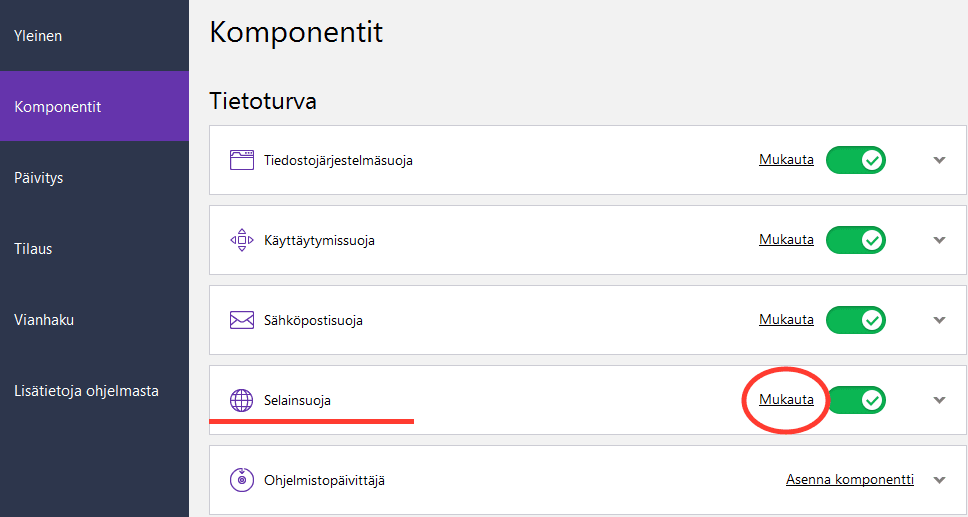The height and width of the screenshot is (517, 968).
Task: Click the Sähköpostisuoja envelope icon
Action: pos(242,320)
